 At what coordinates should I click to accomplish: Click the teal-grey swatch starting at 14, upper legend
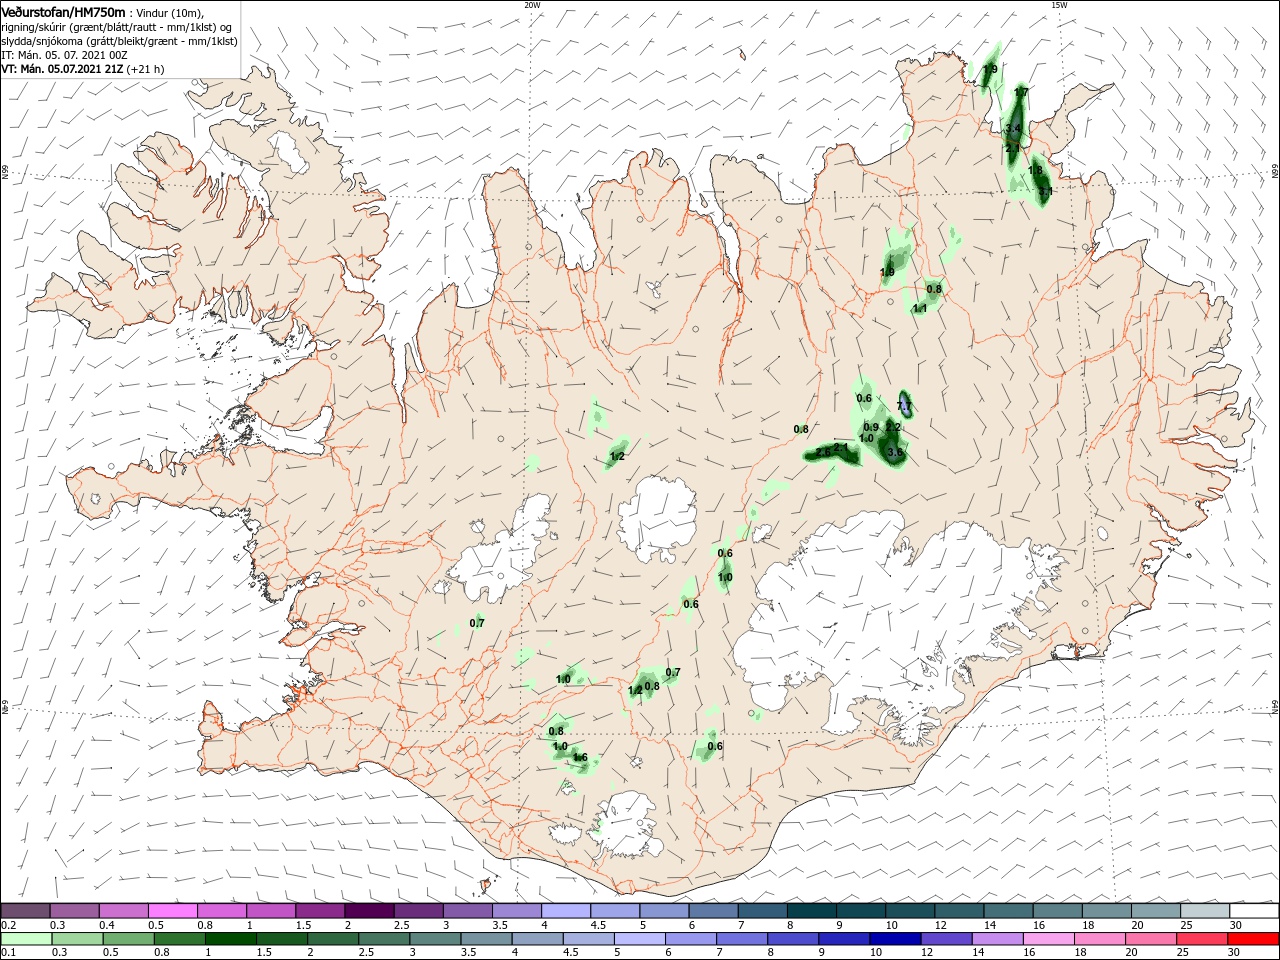tap(1009, 911)
